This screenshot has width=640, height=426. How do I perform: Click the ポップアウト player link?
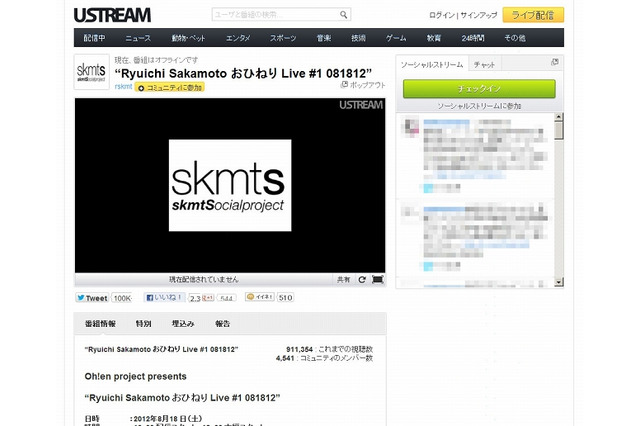[x=363, y=85]
